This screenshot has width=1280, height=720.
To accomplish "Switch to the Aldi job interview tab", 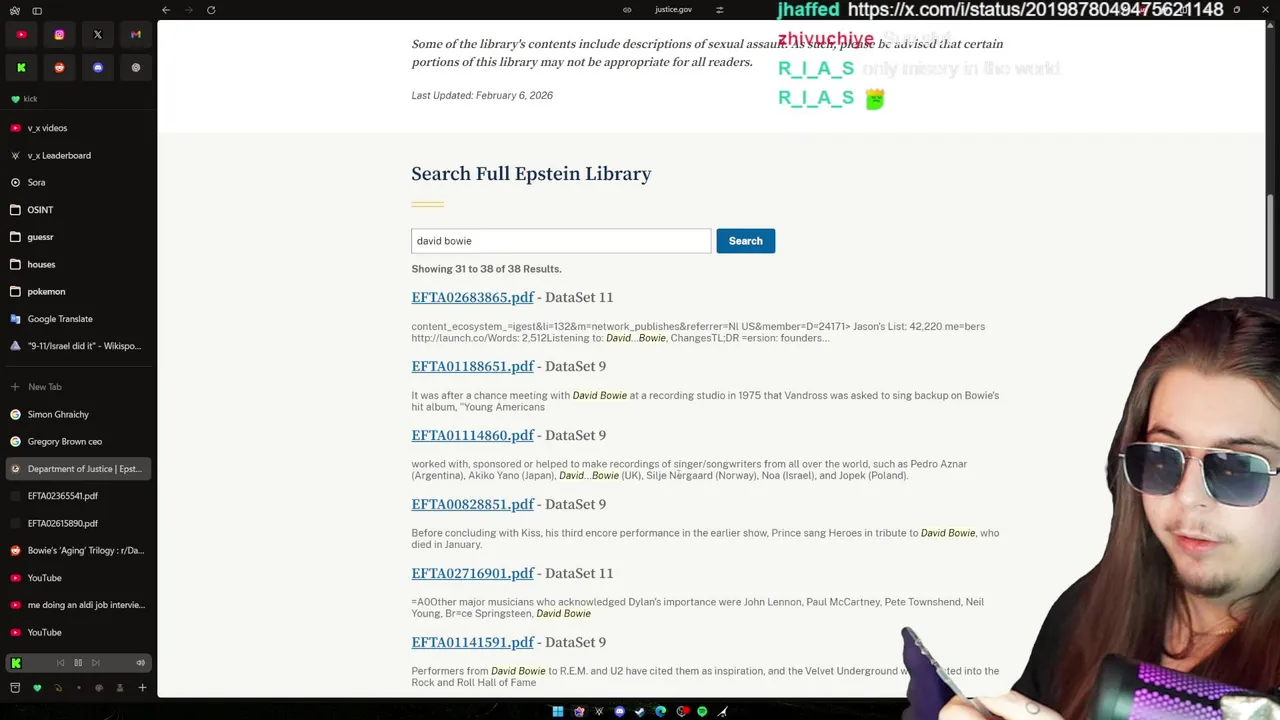I will point(78,605).
